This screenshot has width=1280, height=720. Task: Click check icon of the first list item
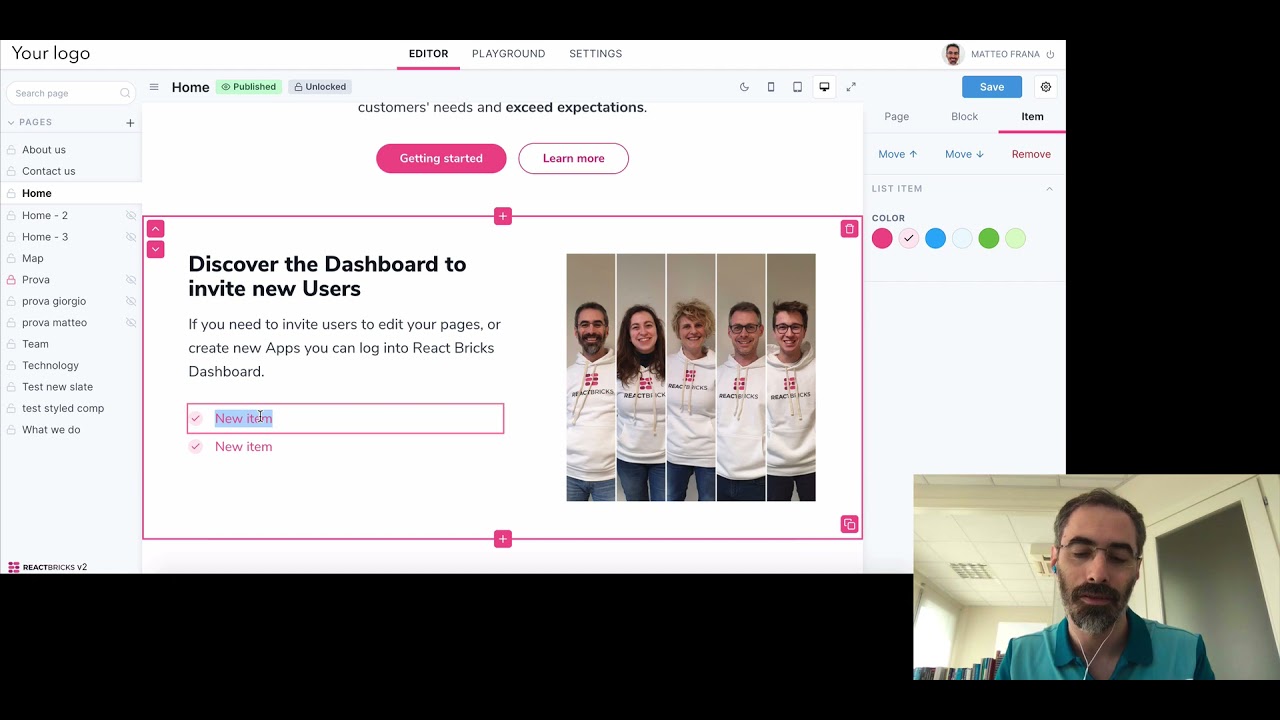196,418
